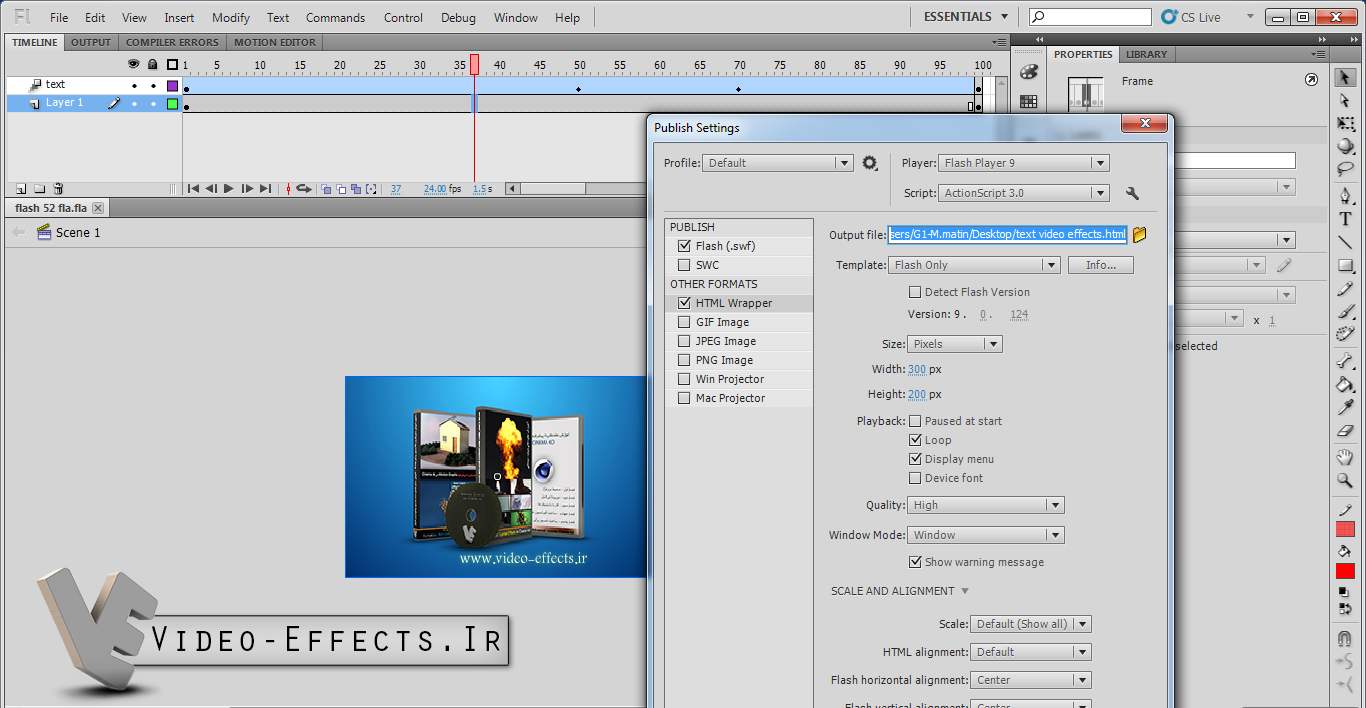Select the Lasso tool
Image resolution: width=1366 pixels, height=708 pixels.
[1345, 169]
